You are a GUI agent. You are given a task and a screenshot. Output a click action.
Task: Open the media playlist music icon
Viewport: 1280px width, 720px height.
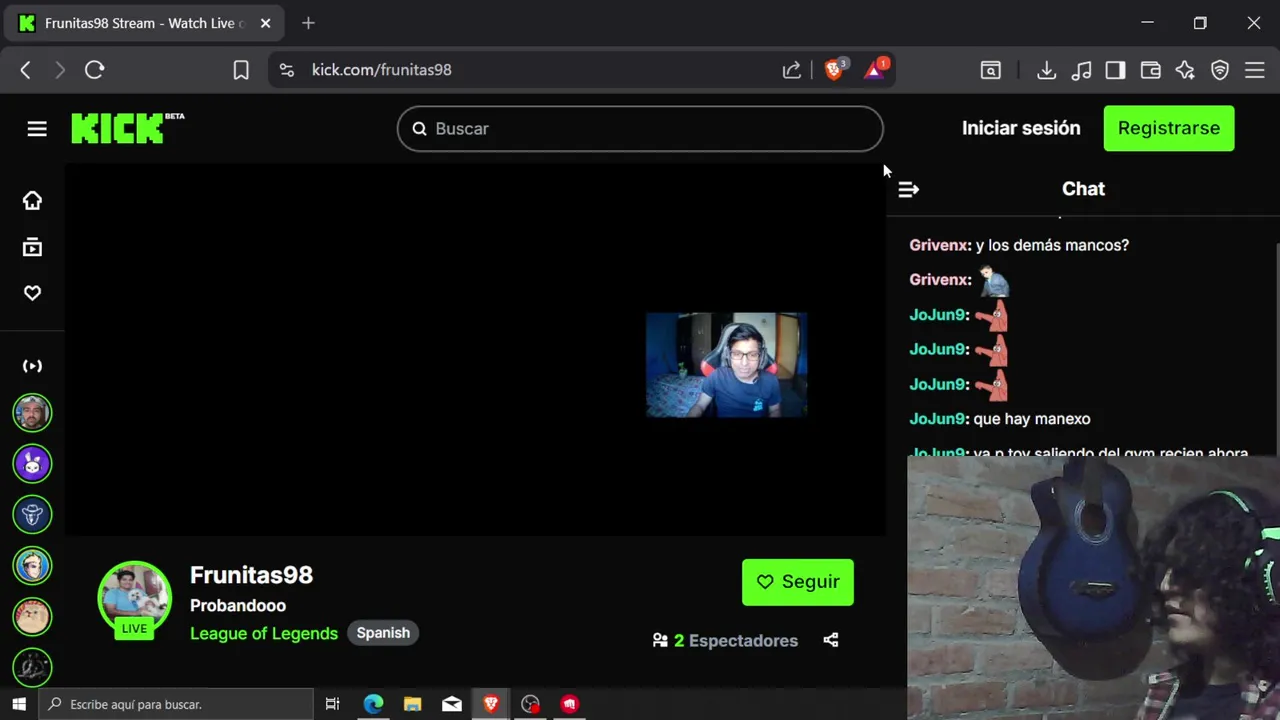[1081, 70]
